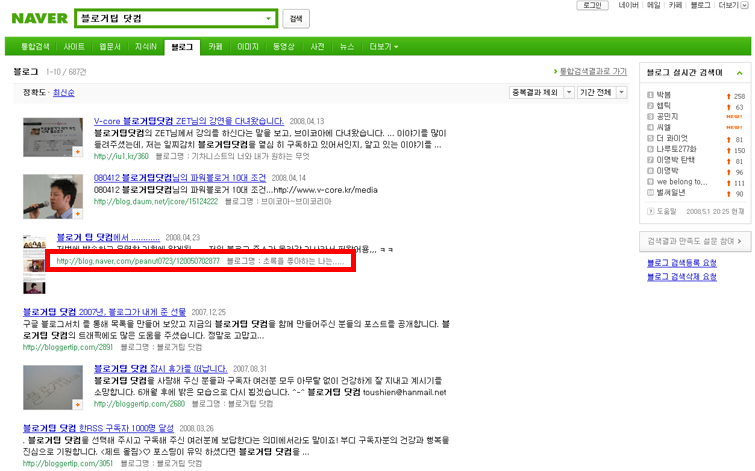Click the plus icon on the speaker thumbnail
Image resolution: width=755 pixels, height=471 pixels.
pyautogui.click(x=77, y=213)
